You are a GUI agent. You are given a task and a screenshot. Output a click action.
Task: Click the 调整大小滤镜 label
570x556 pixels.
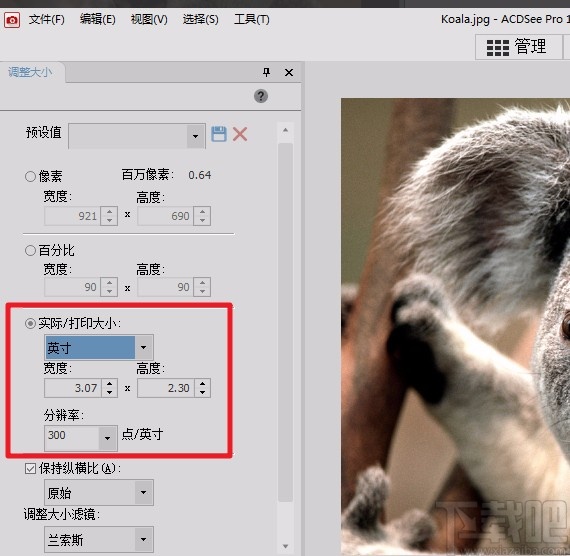point(62,515)
